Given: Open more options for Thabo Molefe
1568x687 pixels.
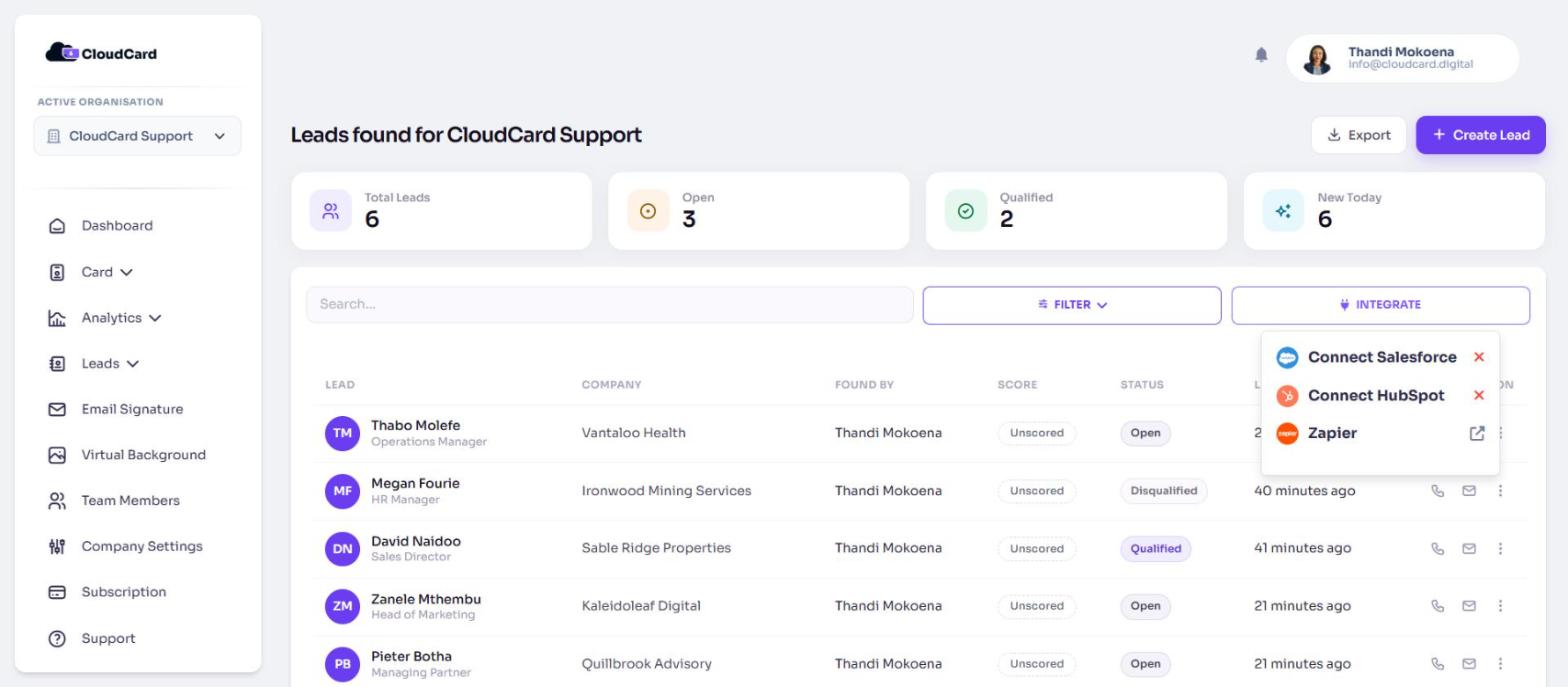Looking at the screenshot, I should (x=1500, y=433).
